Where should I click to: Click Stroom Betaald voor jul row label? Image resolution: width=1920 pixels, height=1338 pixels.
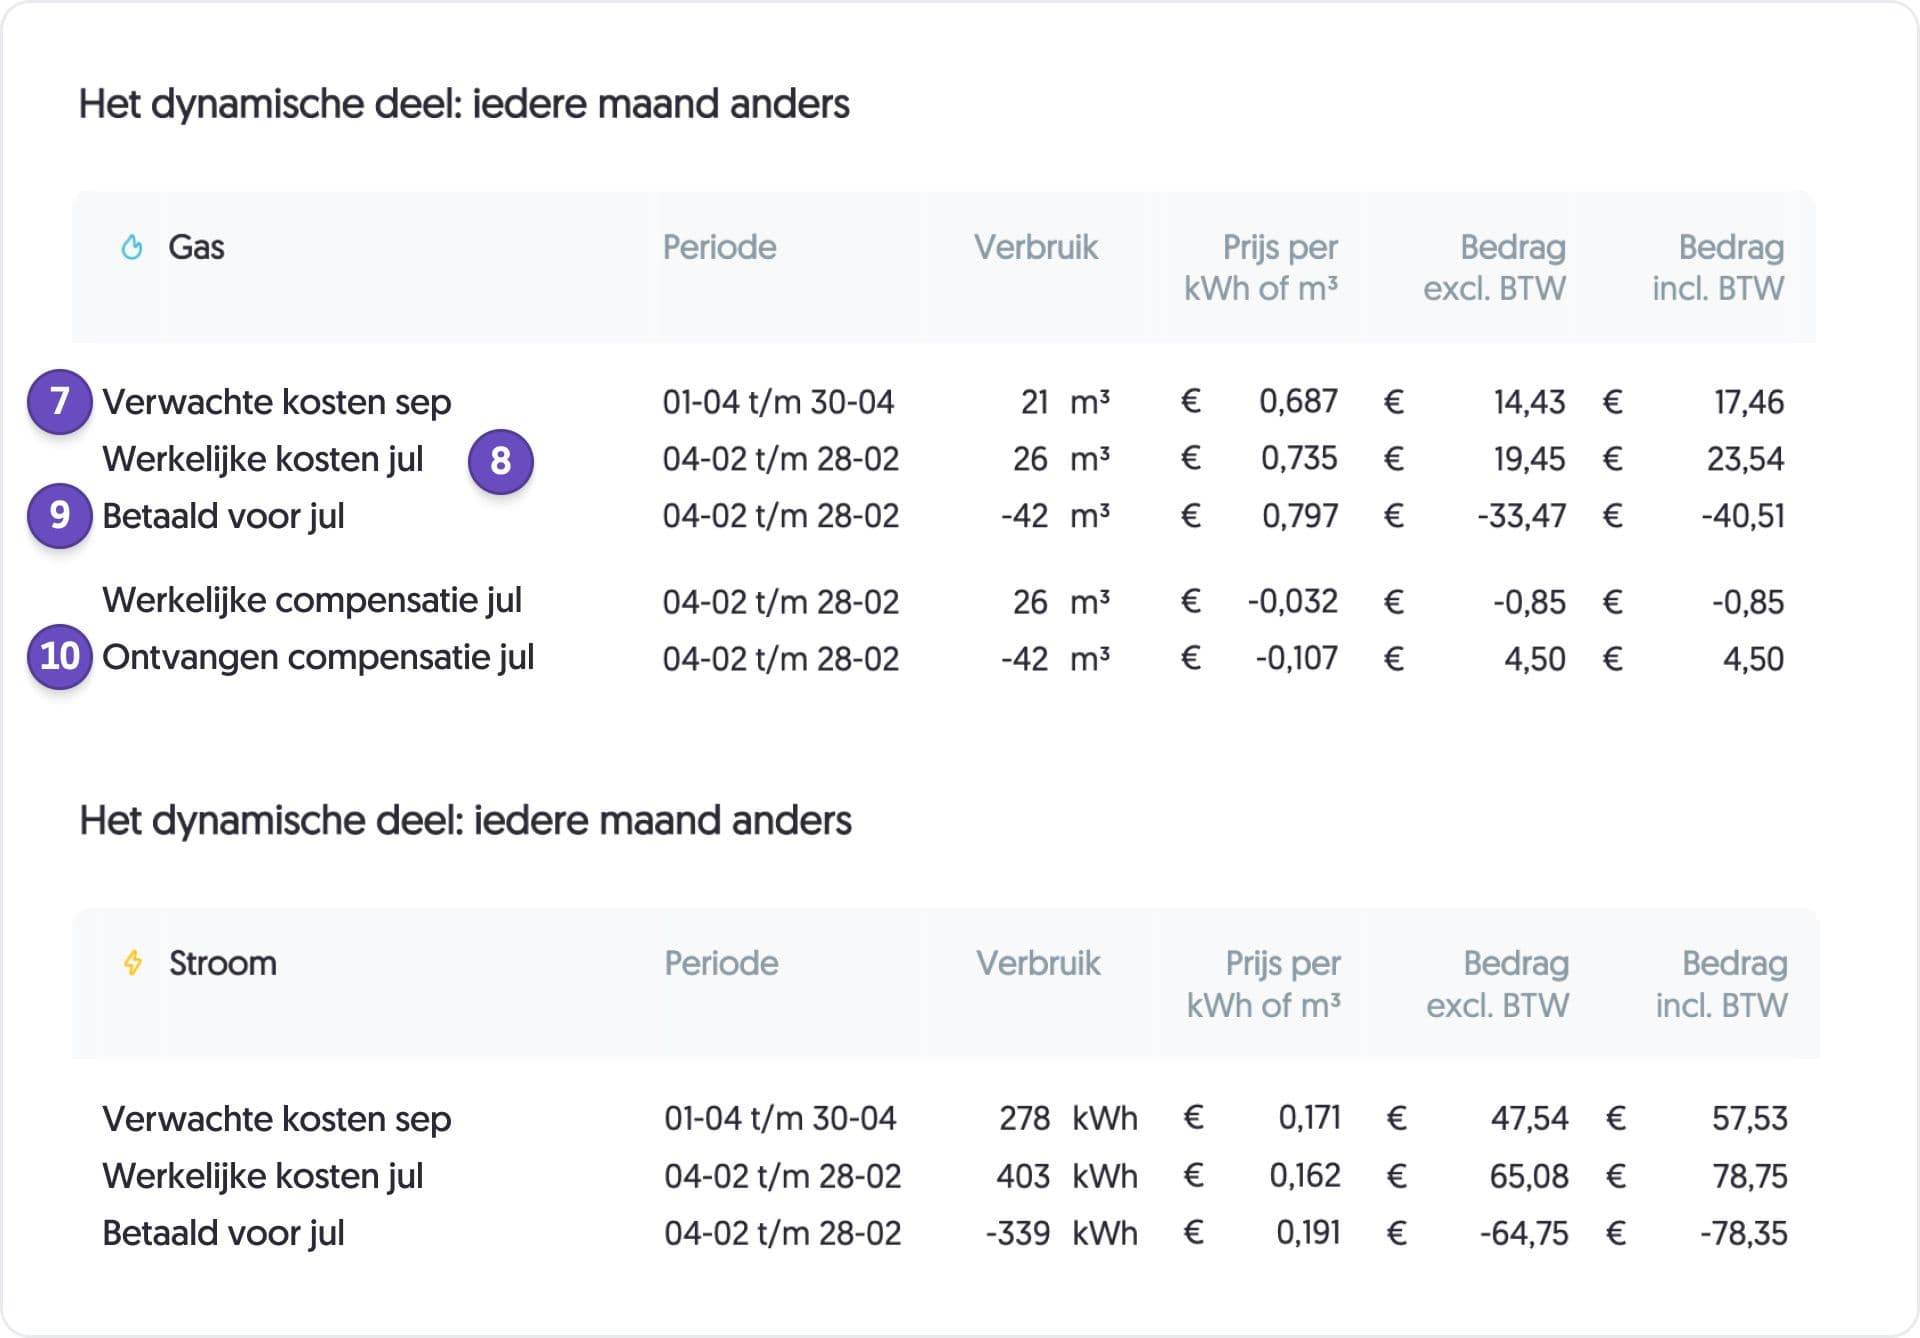click(x=223, y=1233)
